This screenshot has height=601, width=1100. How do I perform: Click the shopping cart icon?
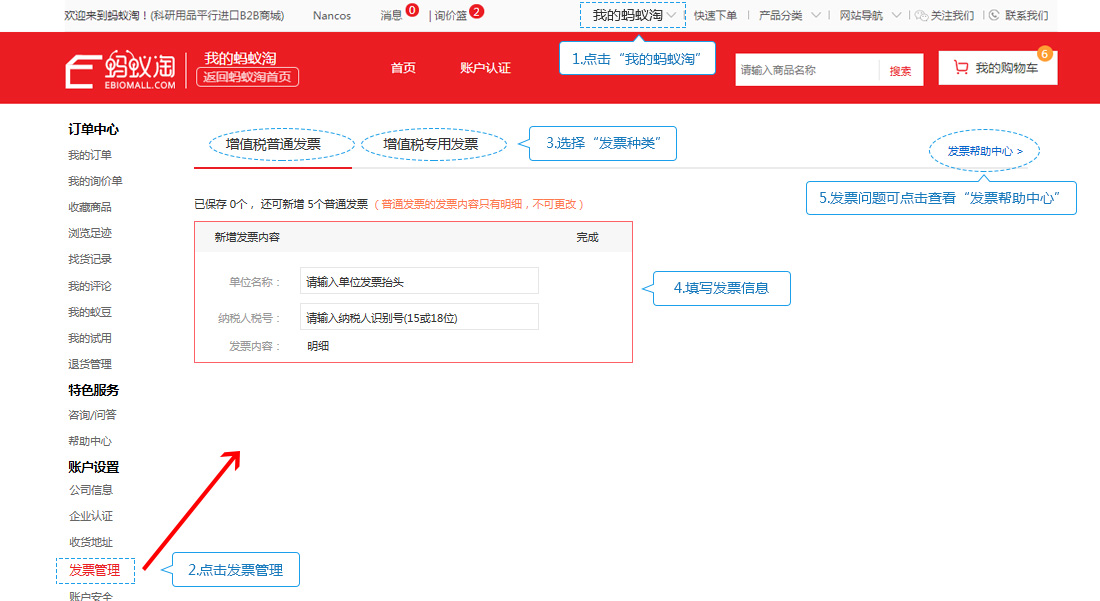click(x=960, y=67)
